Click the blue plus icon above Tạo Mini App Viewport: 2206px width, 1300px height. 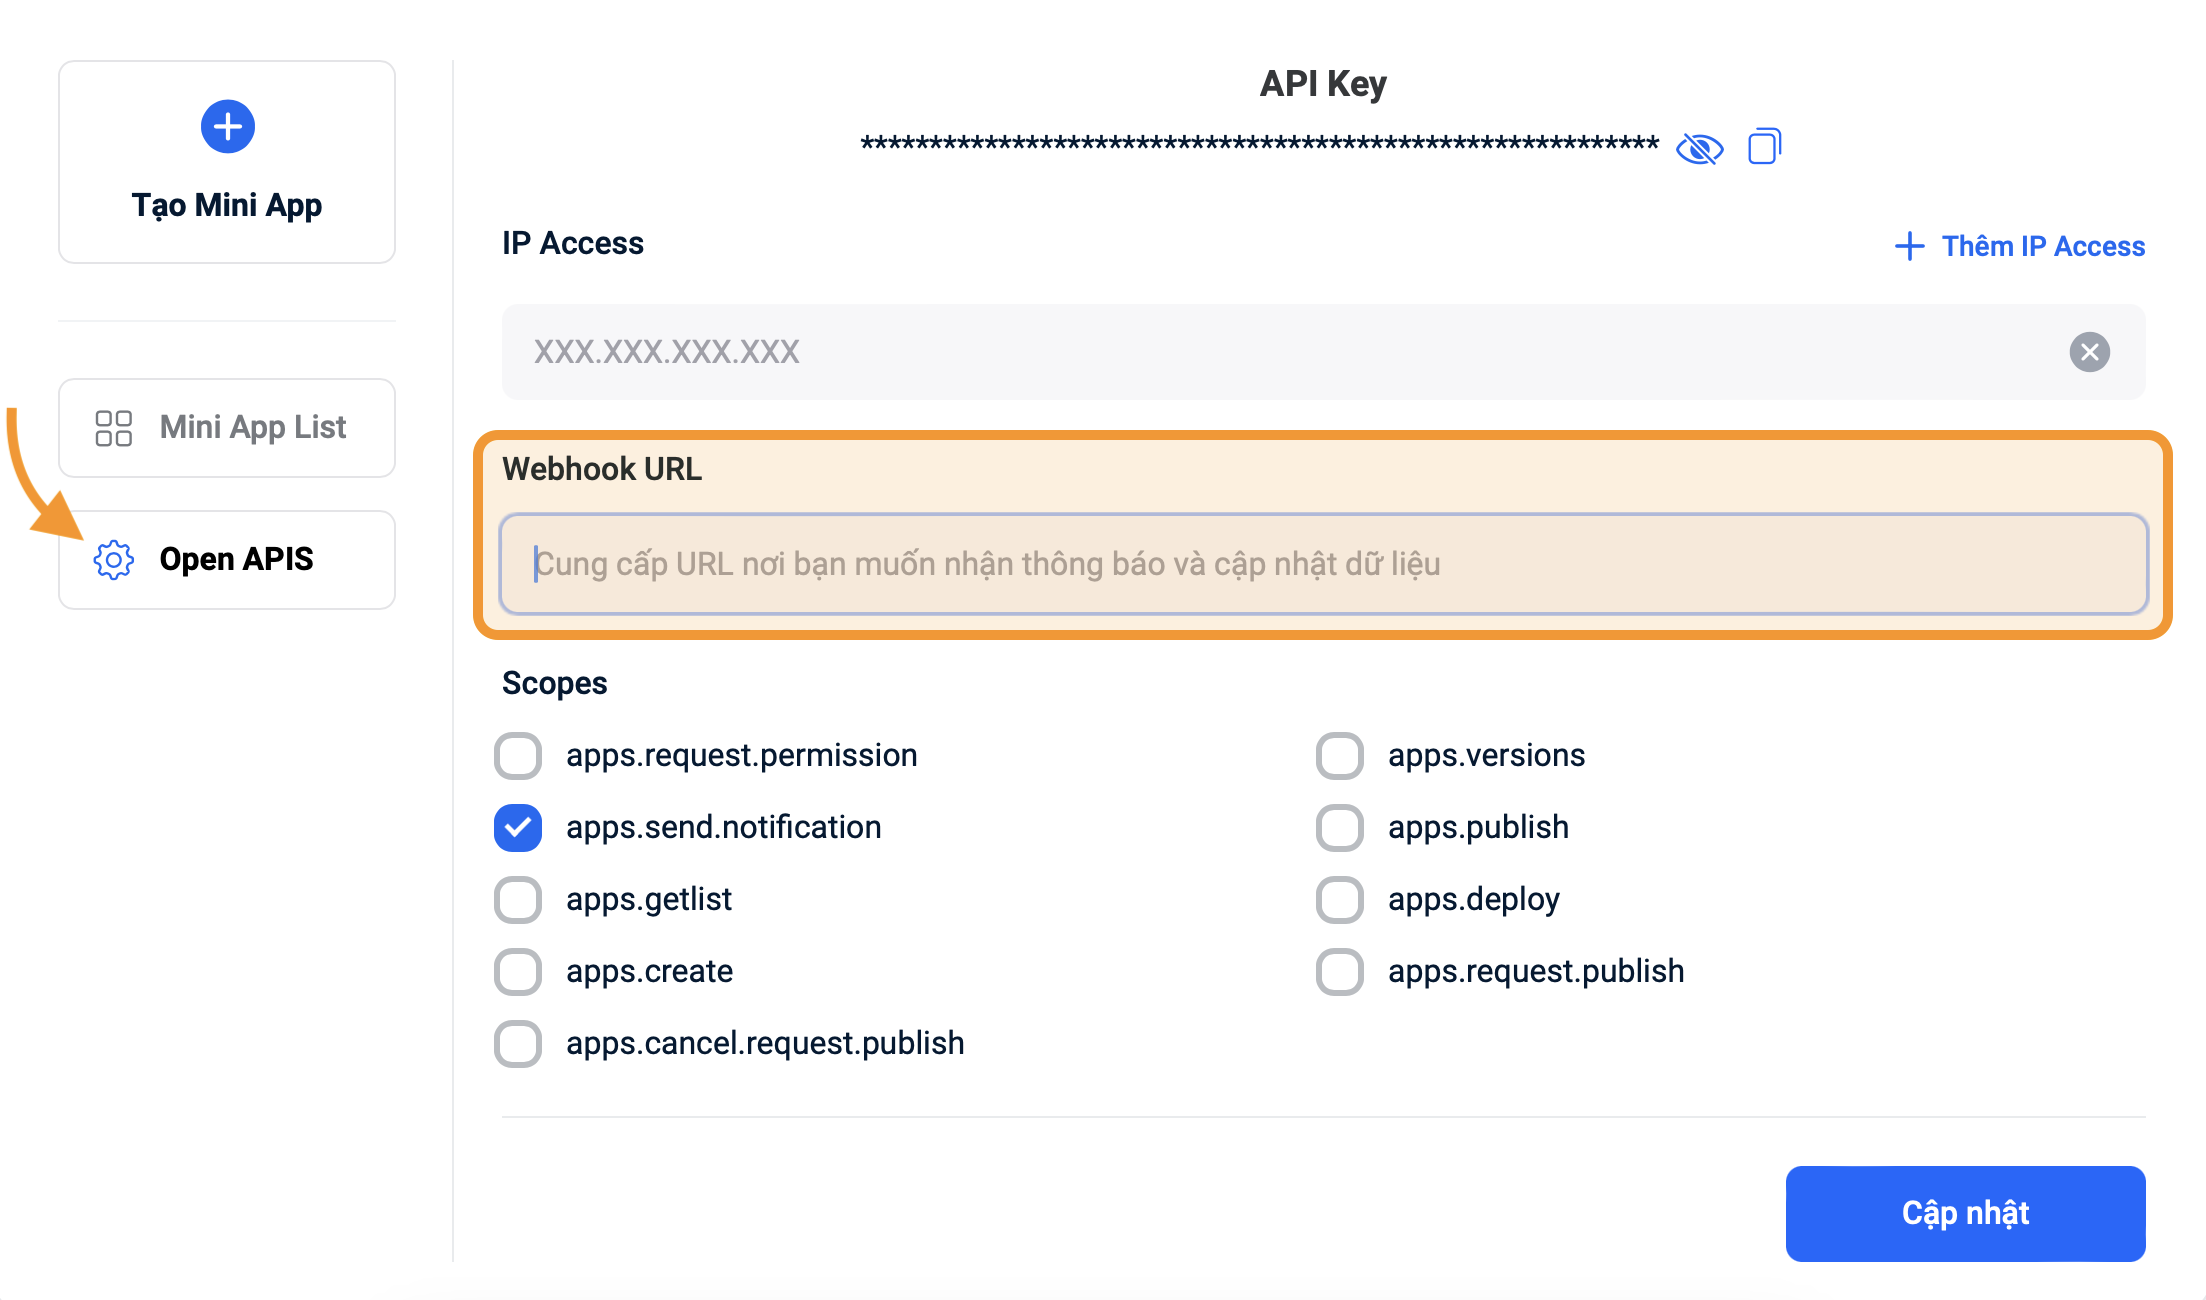(228, 127)
